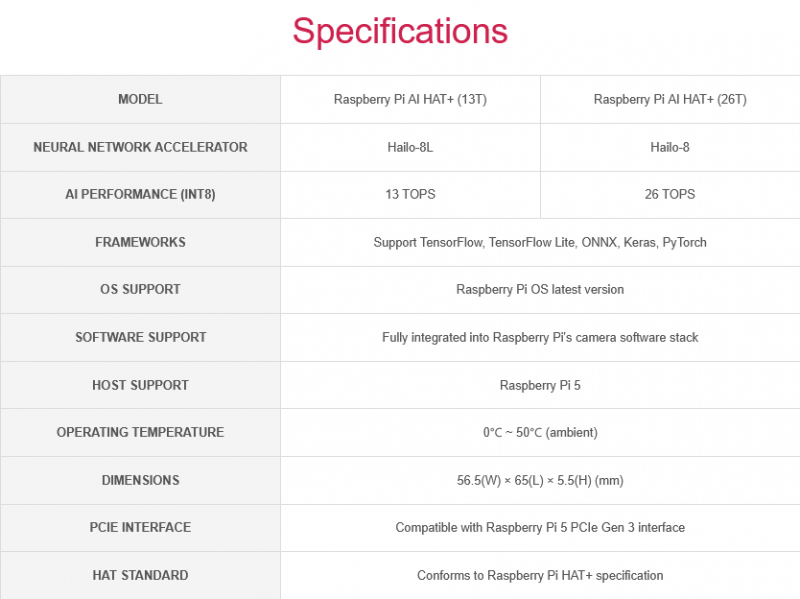Click the PCIE INTERFACE label
The height and width of the screenshot is (599, 800).
pos(140,527)
